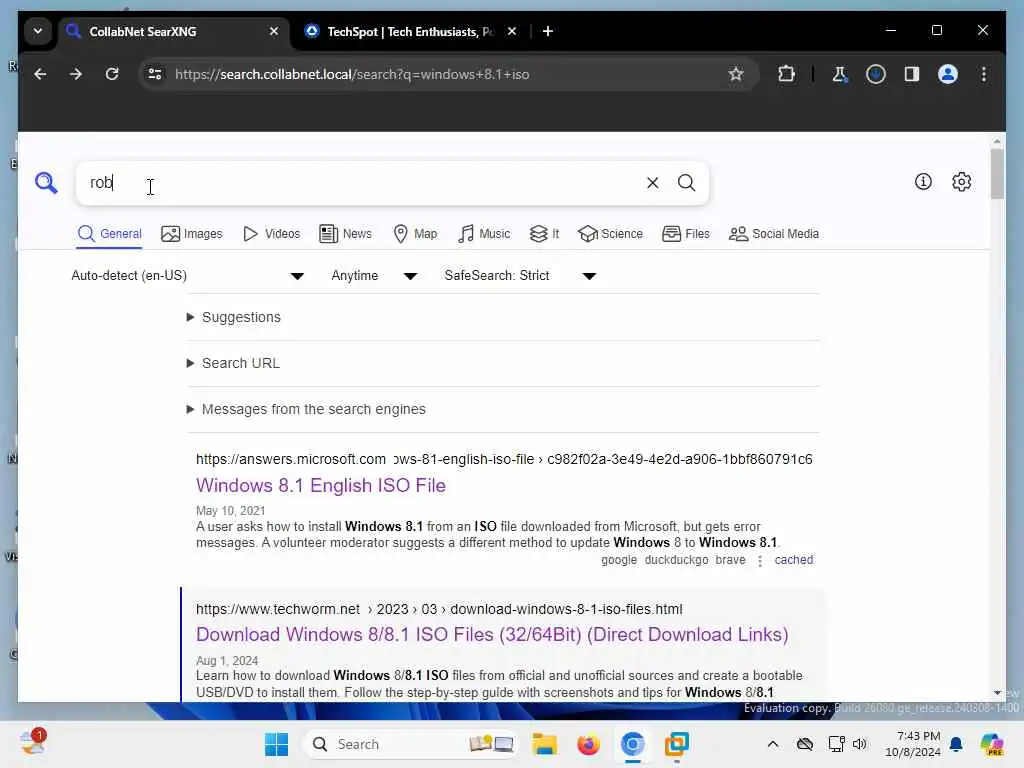Open the tab search dropdown arrow
This screenshot has width=1024, height=768.
click(x=38, y=31)
